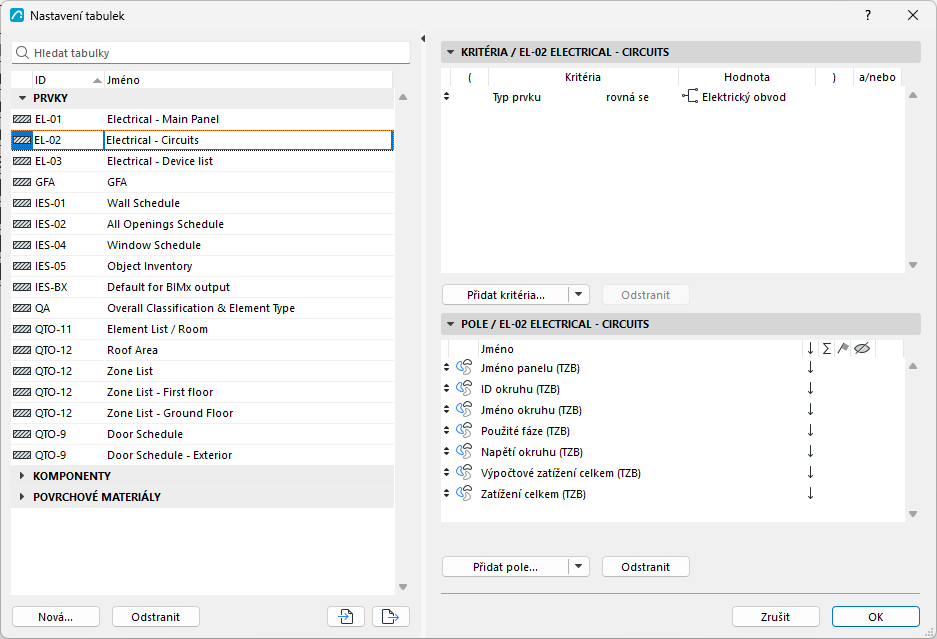937x639 pixels.
Task: Click the Nová... button
Action: (56, 617)
